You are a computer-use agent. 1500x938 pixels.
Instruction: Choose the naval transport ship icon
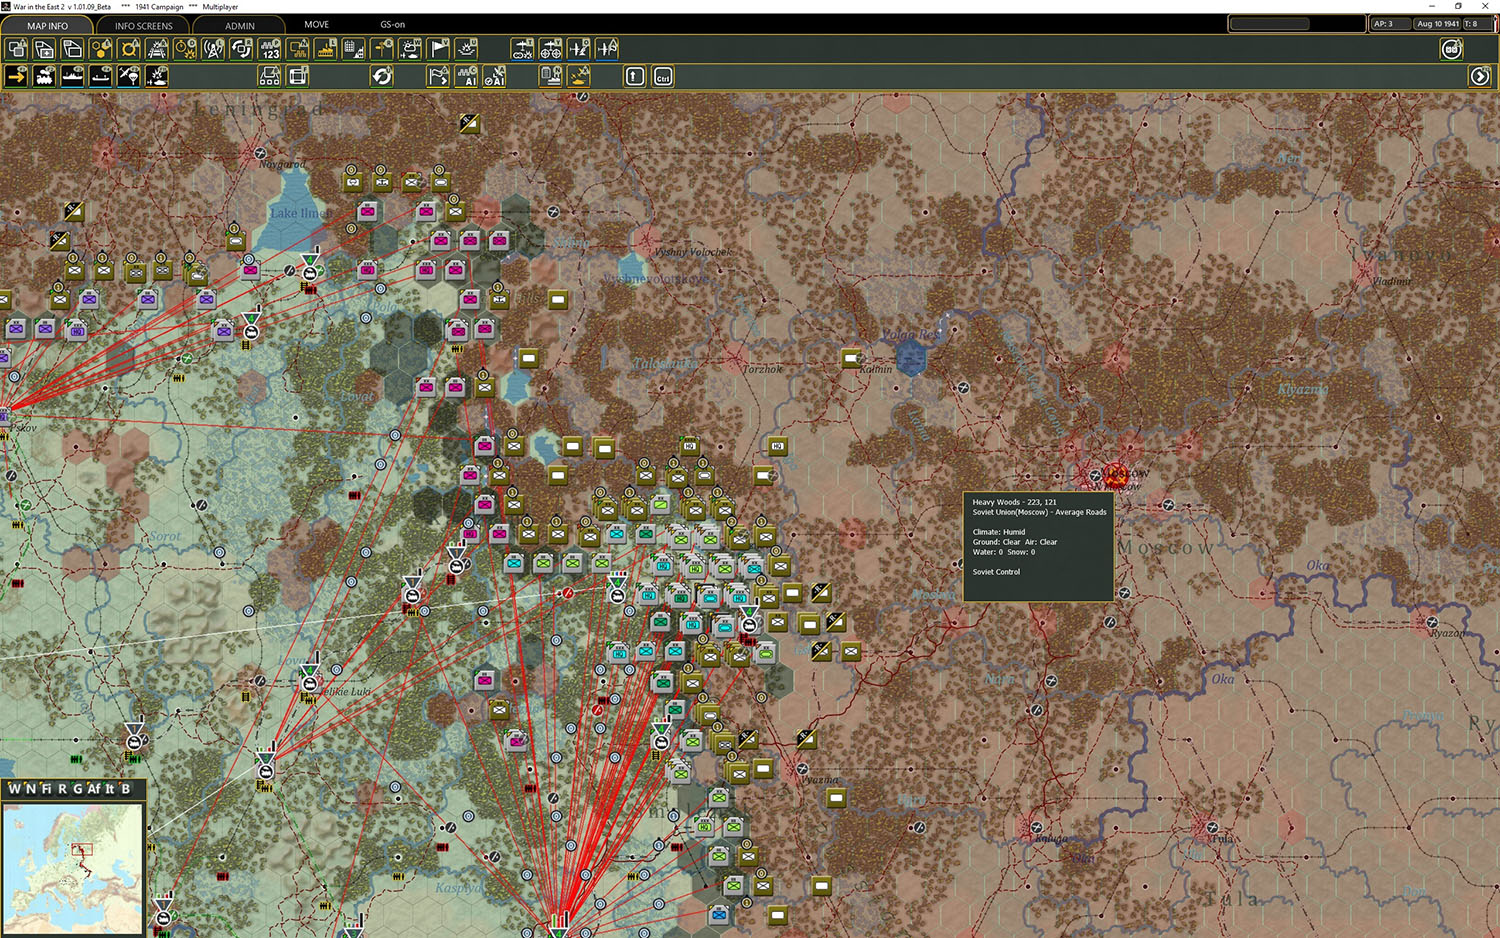tap(73, 76)
